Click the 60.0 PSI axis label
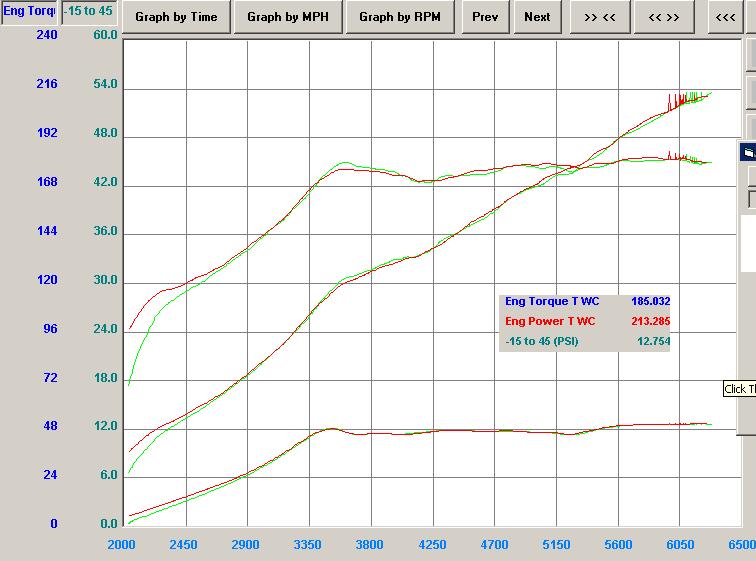This screenshot has height=561, width=756. pos(105,35)
